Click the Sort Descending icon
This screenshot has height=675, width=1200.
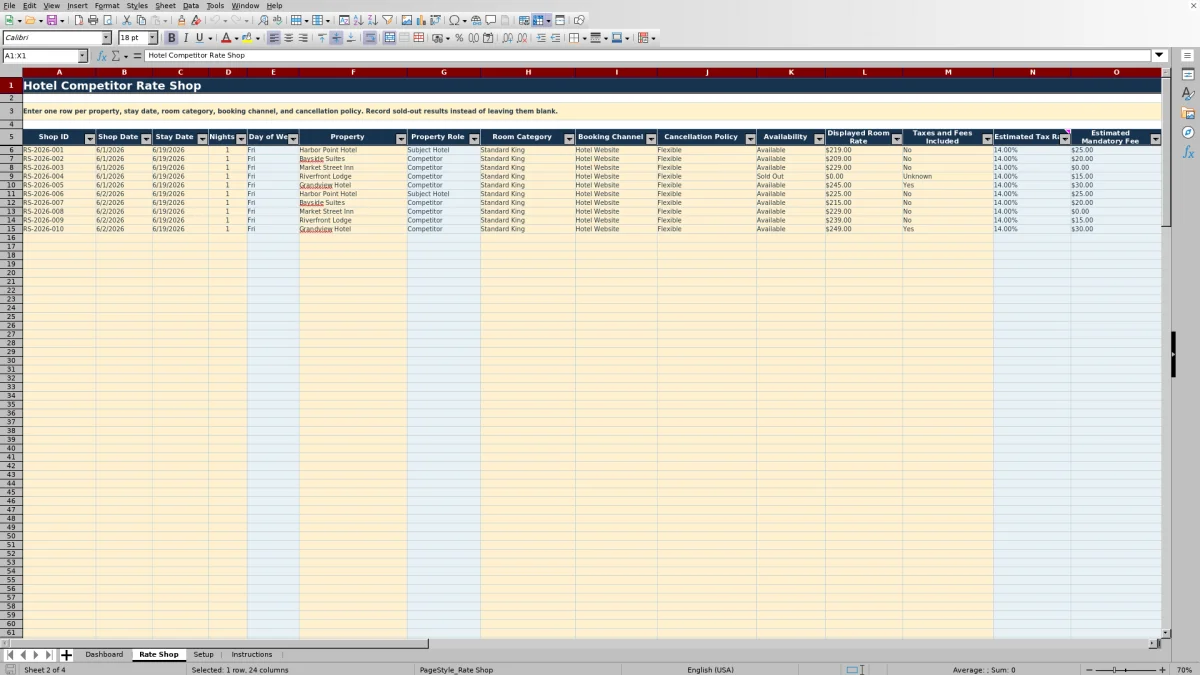tap(372, 20)
